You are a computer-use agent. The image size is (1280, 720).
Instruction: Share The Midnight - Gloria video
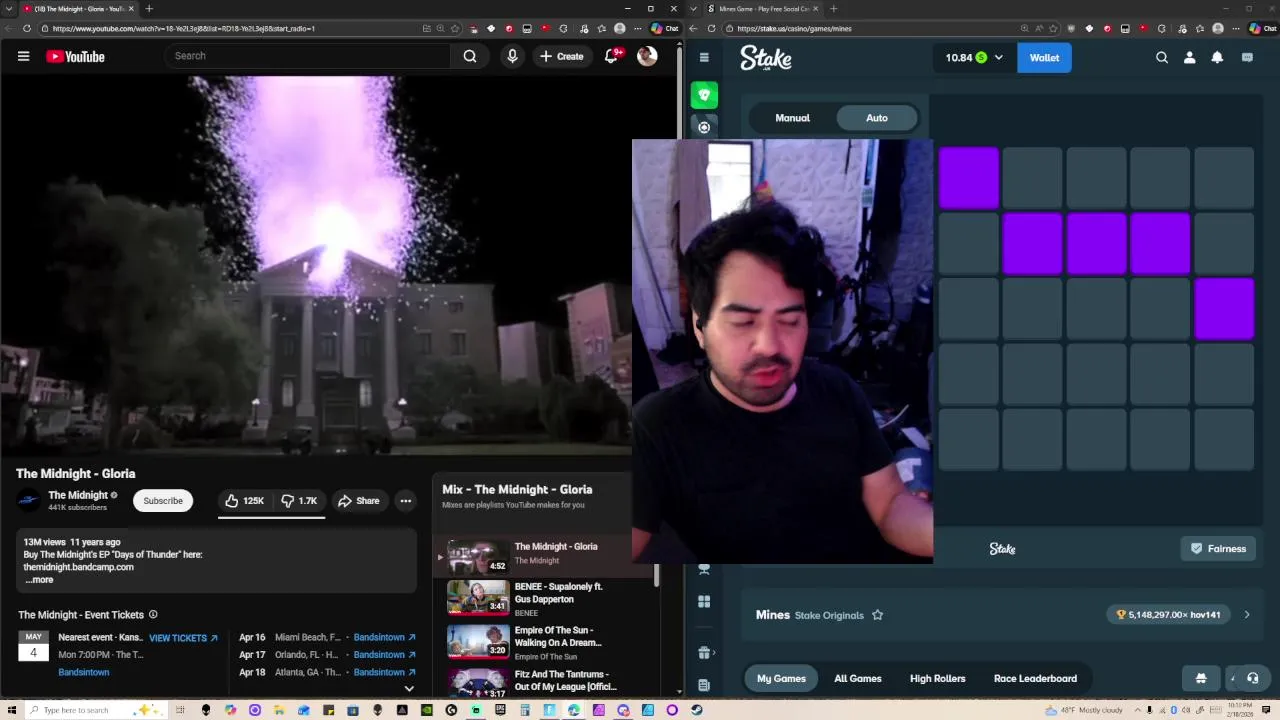click(x=358, y=500)
